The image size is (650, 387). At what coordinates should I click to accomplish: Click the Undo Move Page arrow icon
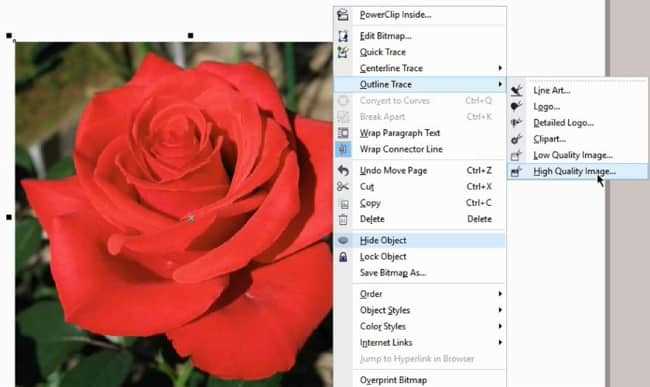pyautogui.click(x=343, y=170)
